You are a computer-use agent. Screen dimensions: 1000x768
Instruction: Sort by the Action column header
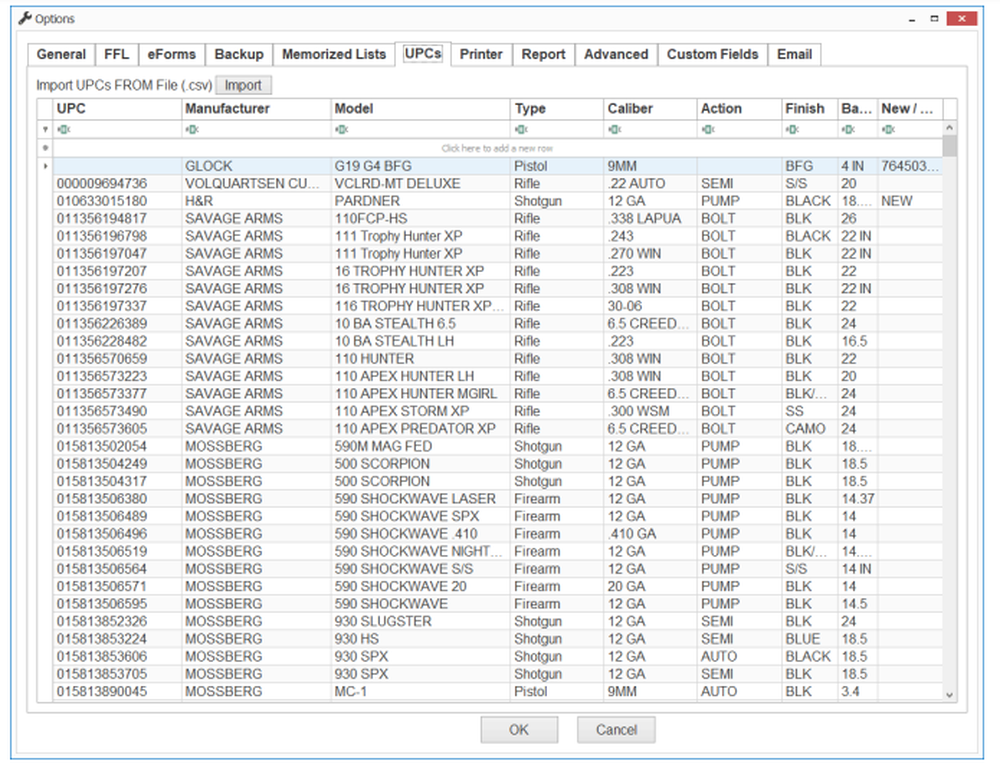(x=740, y=108)
